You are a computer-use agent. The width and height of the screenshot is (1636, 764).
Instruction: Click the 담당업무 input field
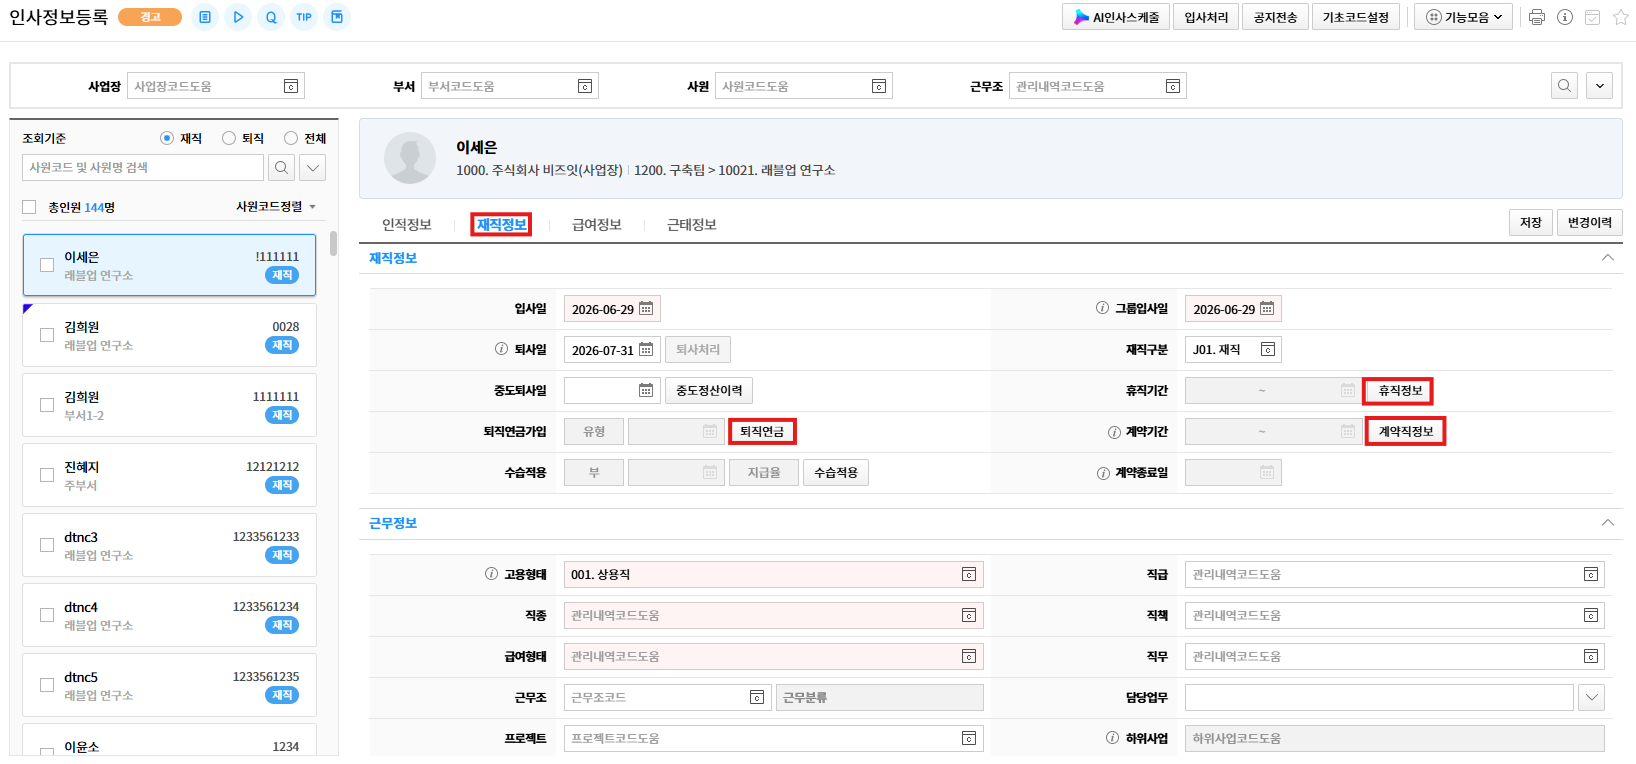(1379, 698)
